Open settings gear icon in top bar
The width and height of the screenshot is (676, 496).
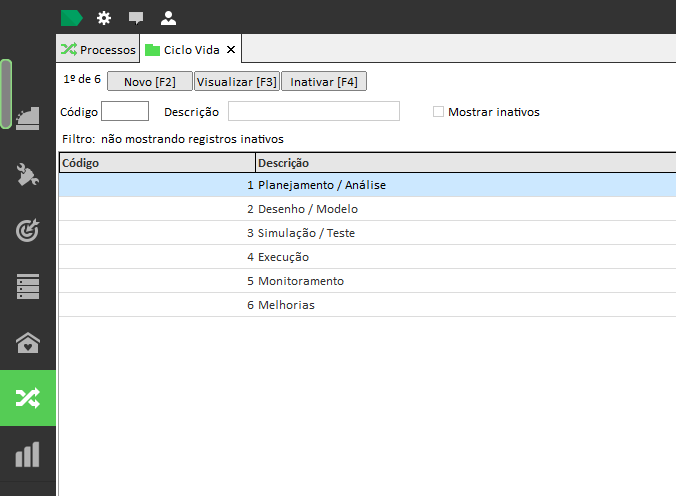(x=103, y=18)
